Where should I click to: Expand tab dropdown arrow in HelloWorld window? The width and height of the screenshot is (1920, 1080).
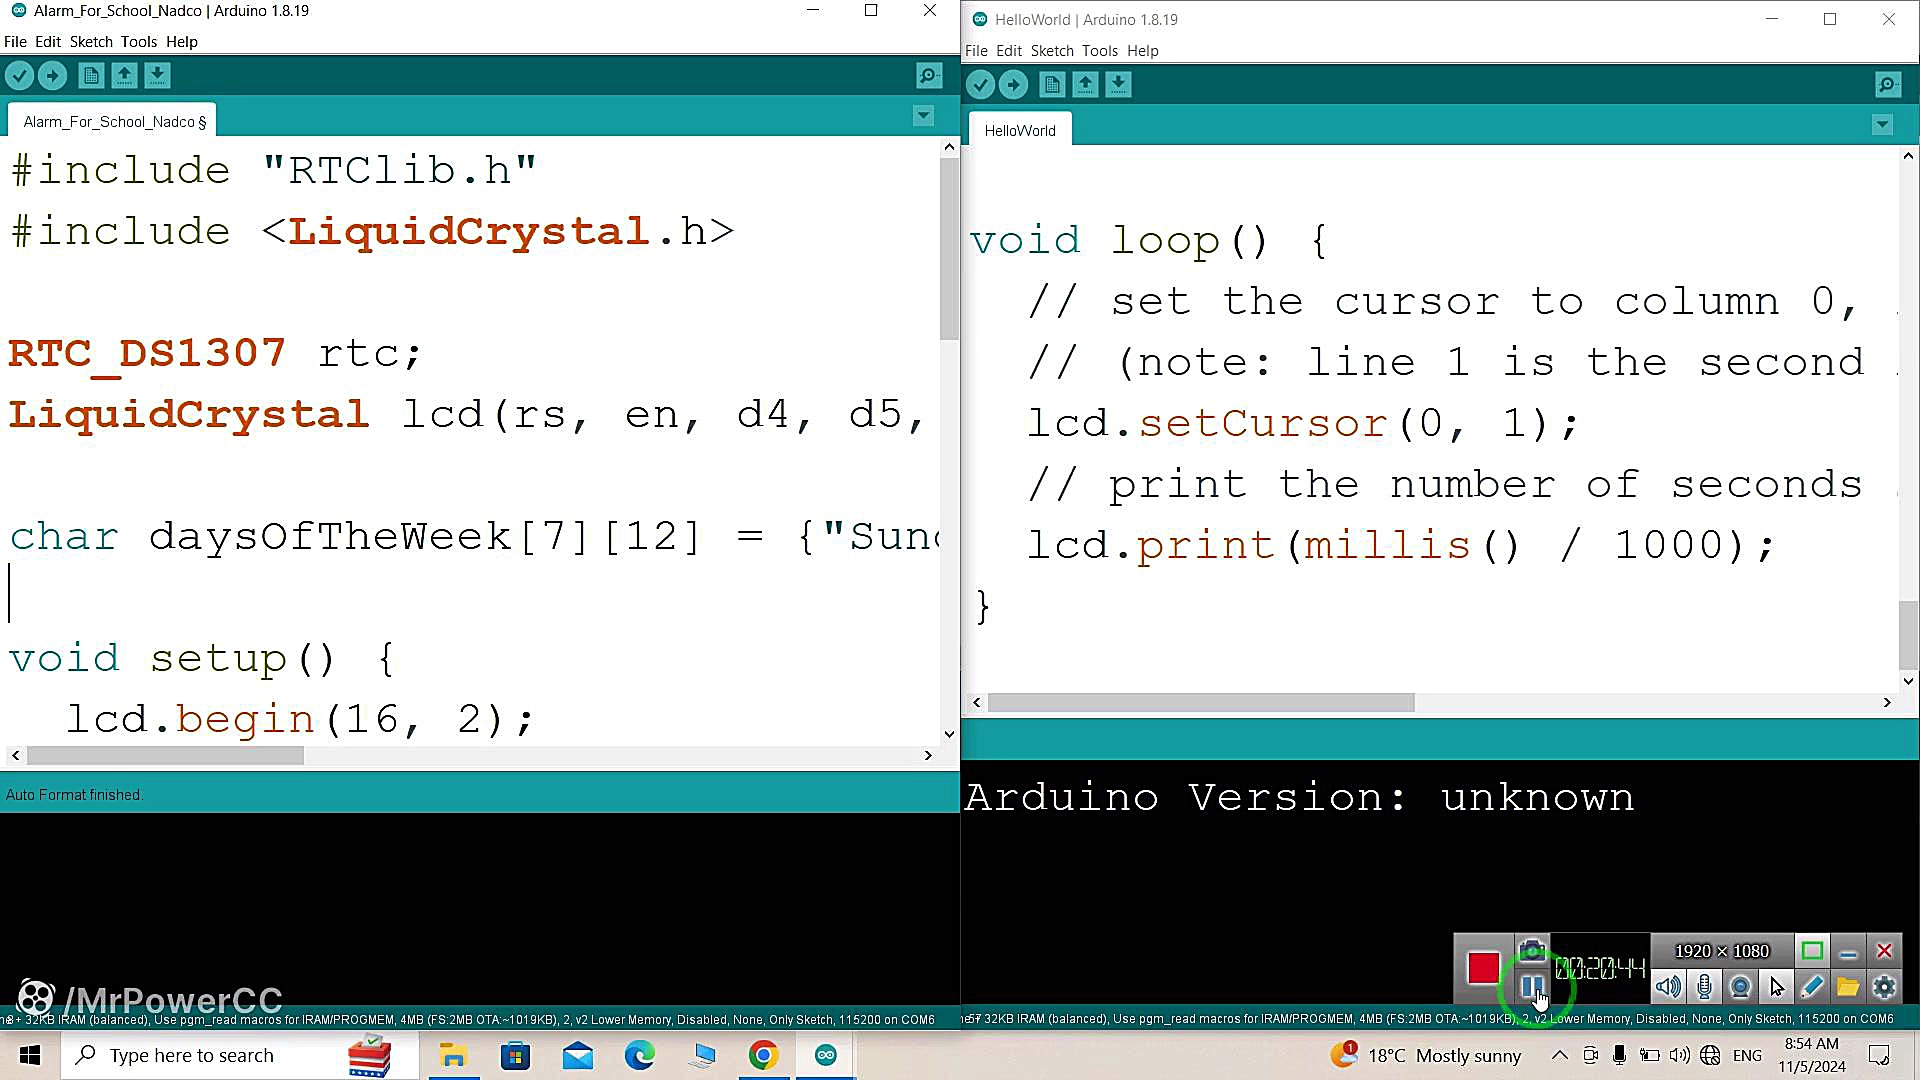[1882, 125]
